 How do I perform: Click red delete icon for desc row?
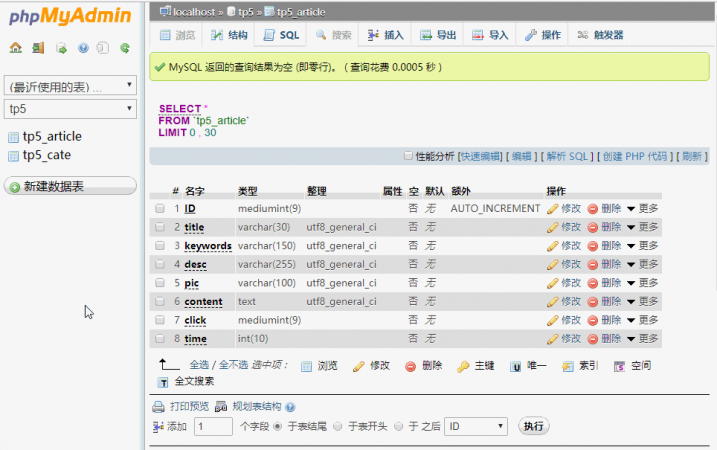click(593, 265)
